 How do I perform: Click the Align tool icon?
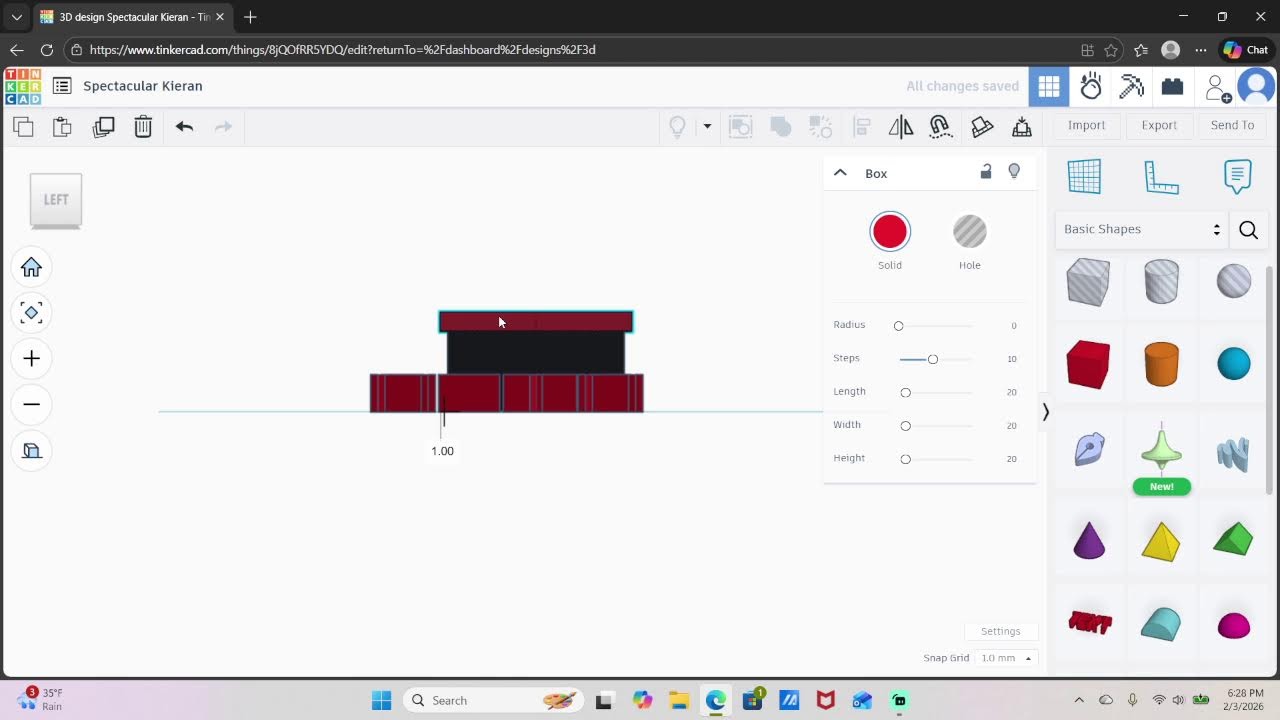tap(861, 126)
